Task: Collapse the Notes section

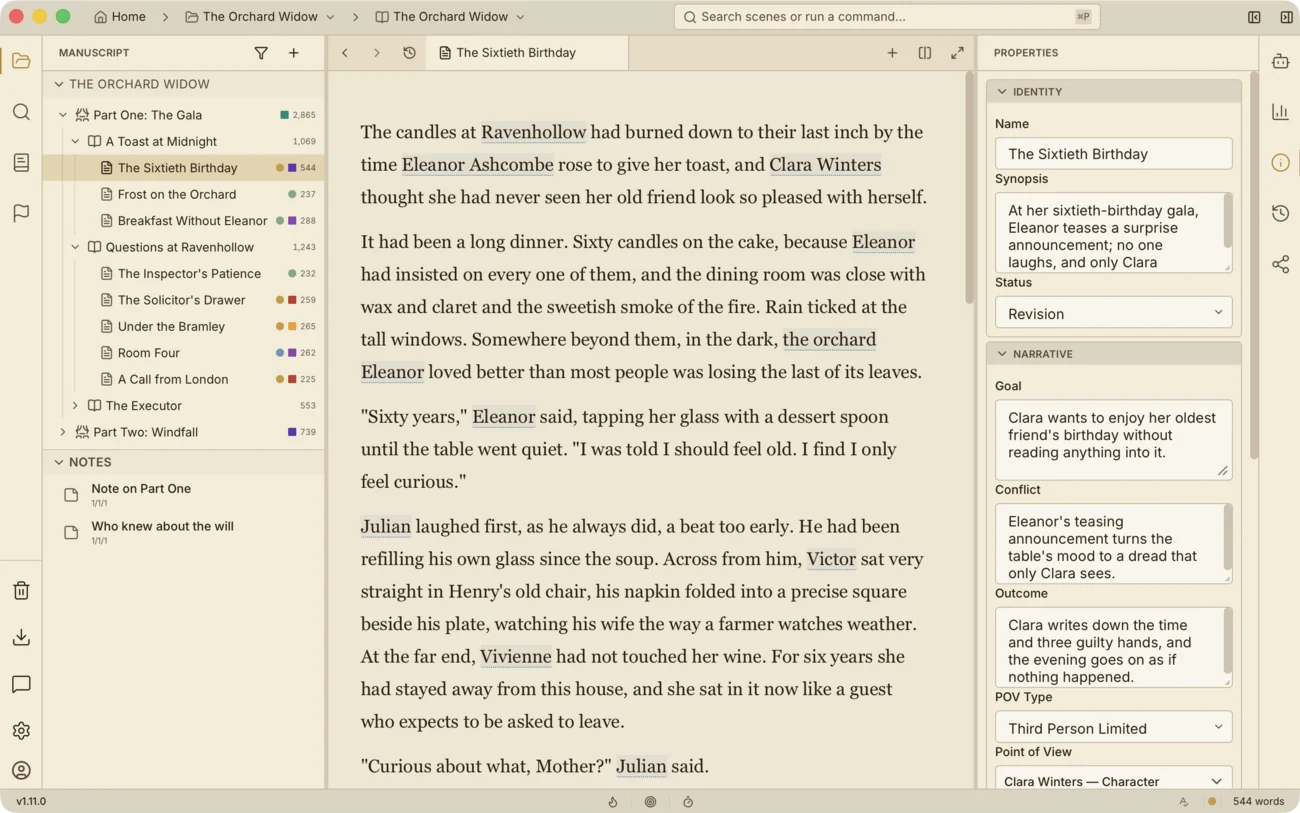Action: pos(59,462)
